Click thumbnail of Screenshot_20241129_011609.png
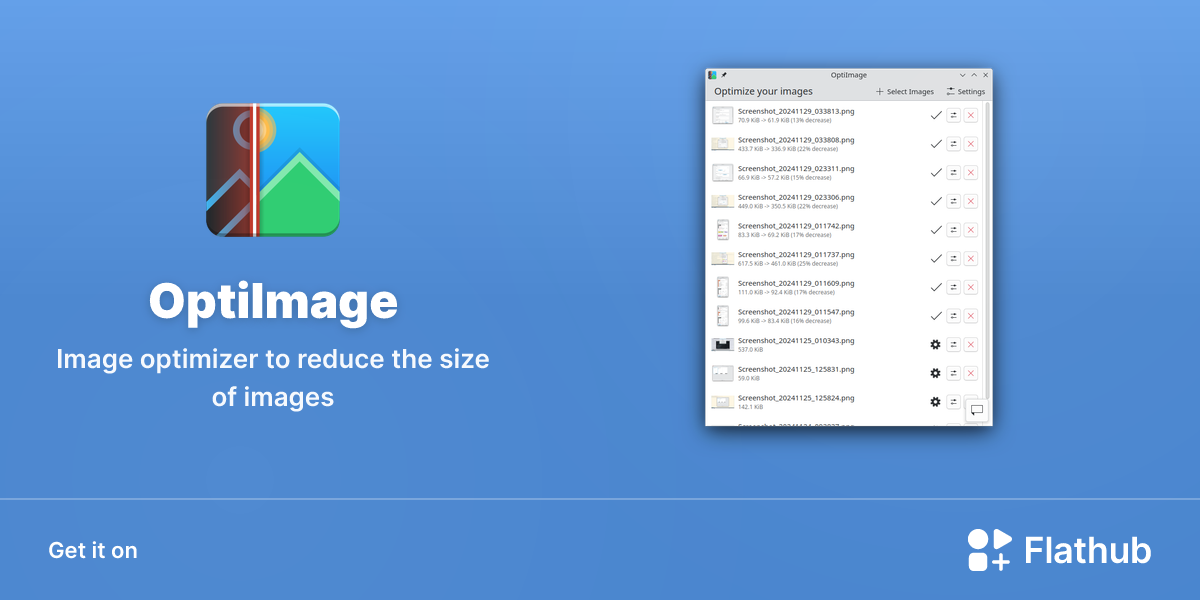This screenshot has height=600, width=1200. click(722, 287)
